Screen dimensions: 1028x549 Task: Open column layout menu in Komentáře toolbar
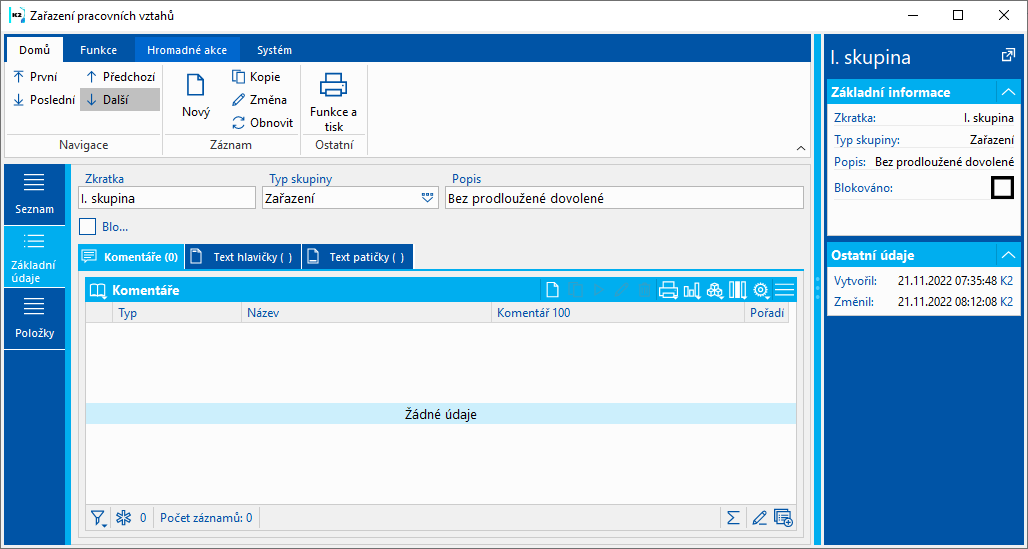pyautogui.click(x=738, y=290)
